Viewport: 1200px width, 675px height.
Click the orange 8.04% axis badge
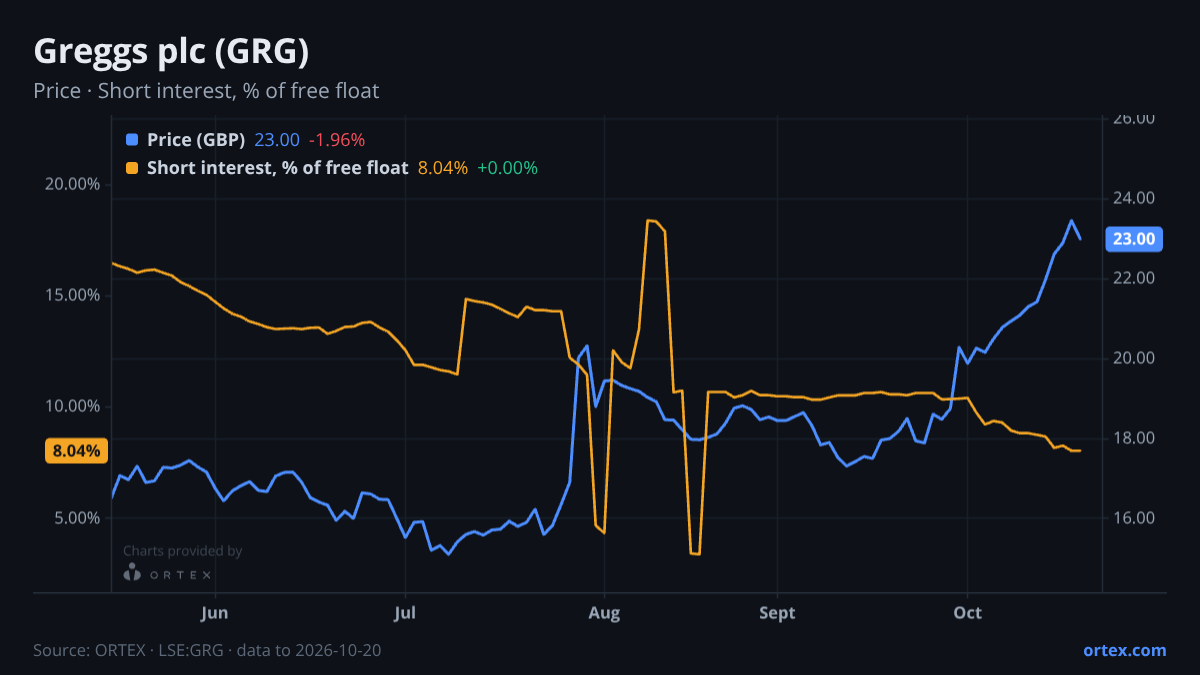[x=77, y=451]
